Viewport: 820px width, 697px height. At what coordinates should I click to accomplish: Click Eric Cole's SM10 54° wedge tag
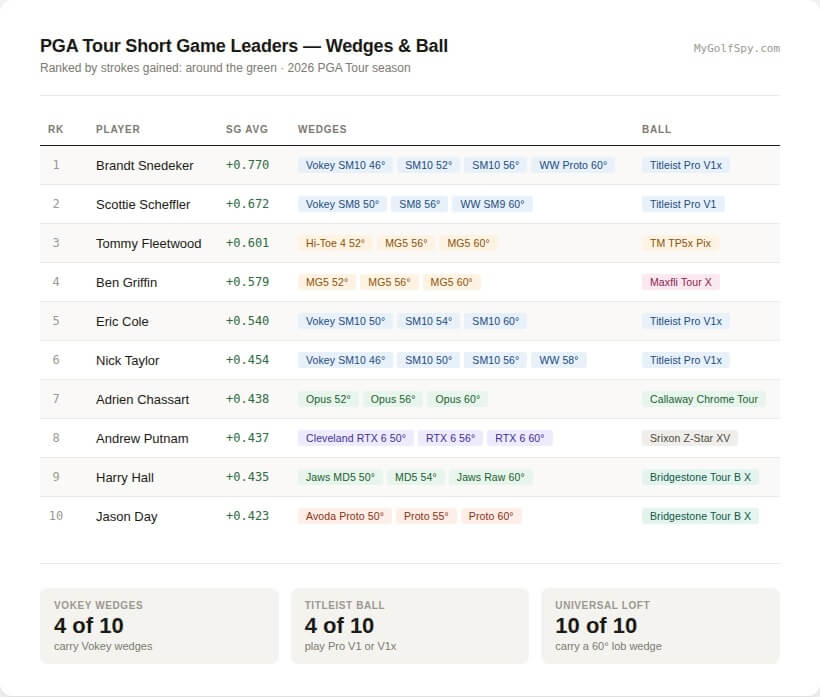(428, 321)
